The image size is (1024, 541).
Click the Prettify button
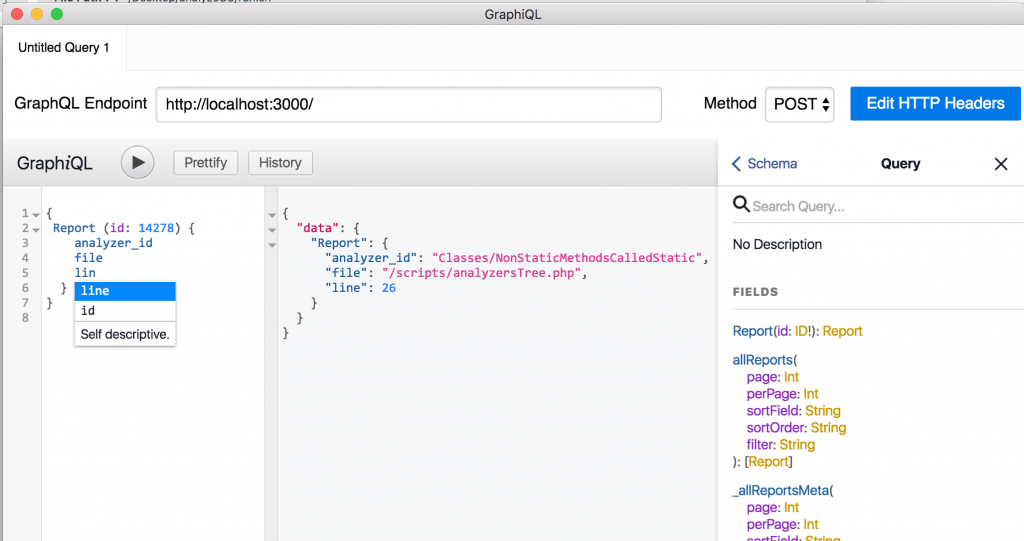(x=206, y=163)
